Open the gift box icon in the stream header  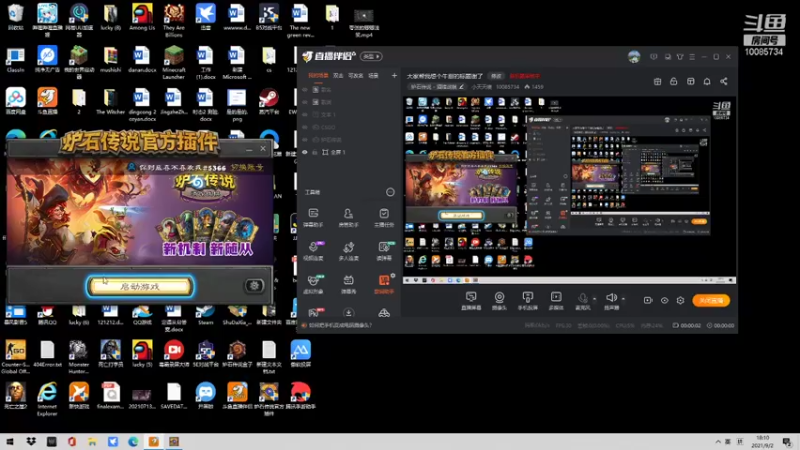click(x=657, y=82)
